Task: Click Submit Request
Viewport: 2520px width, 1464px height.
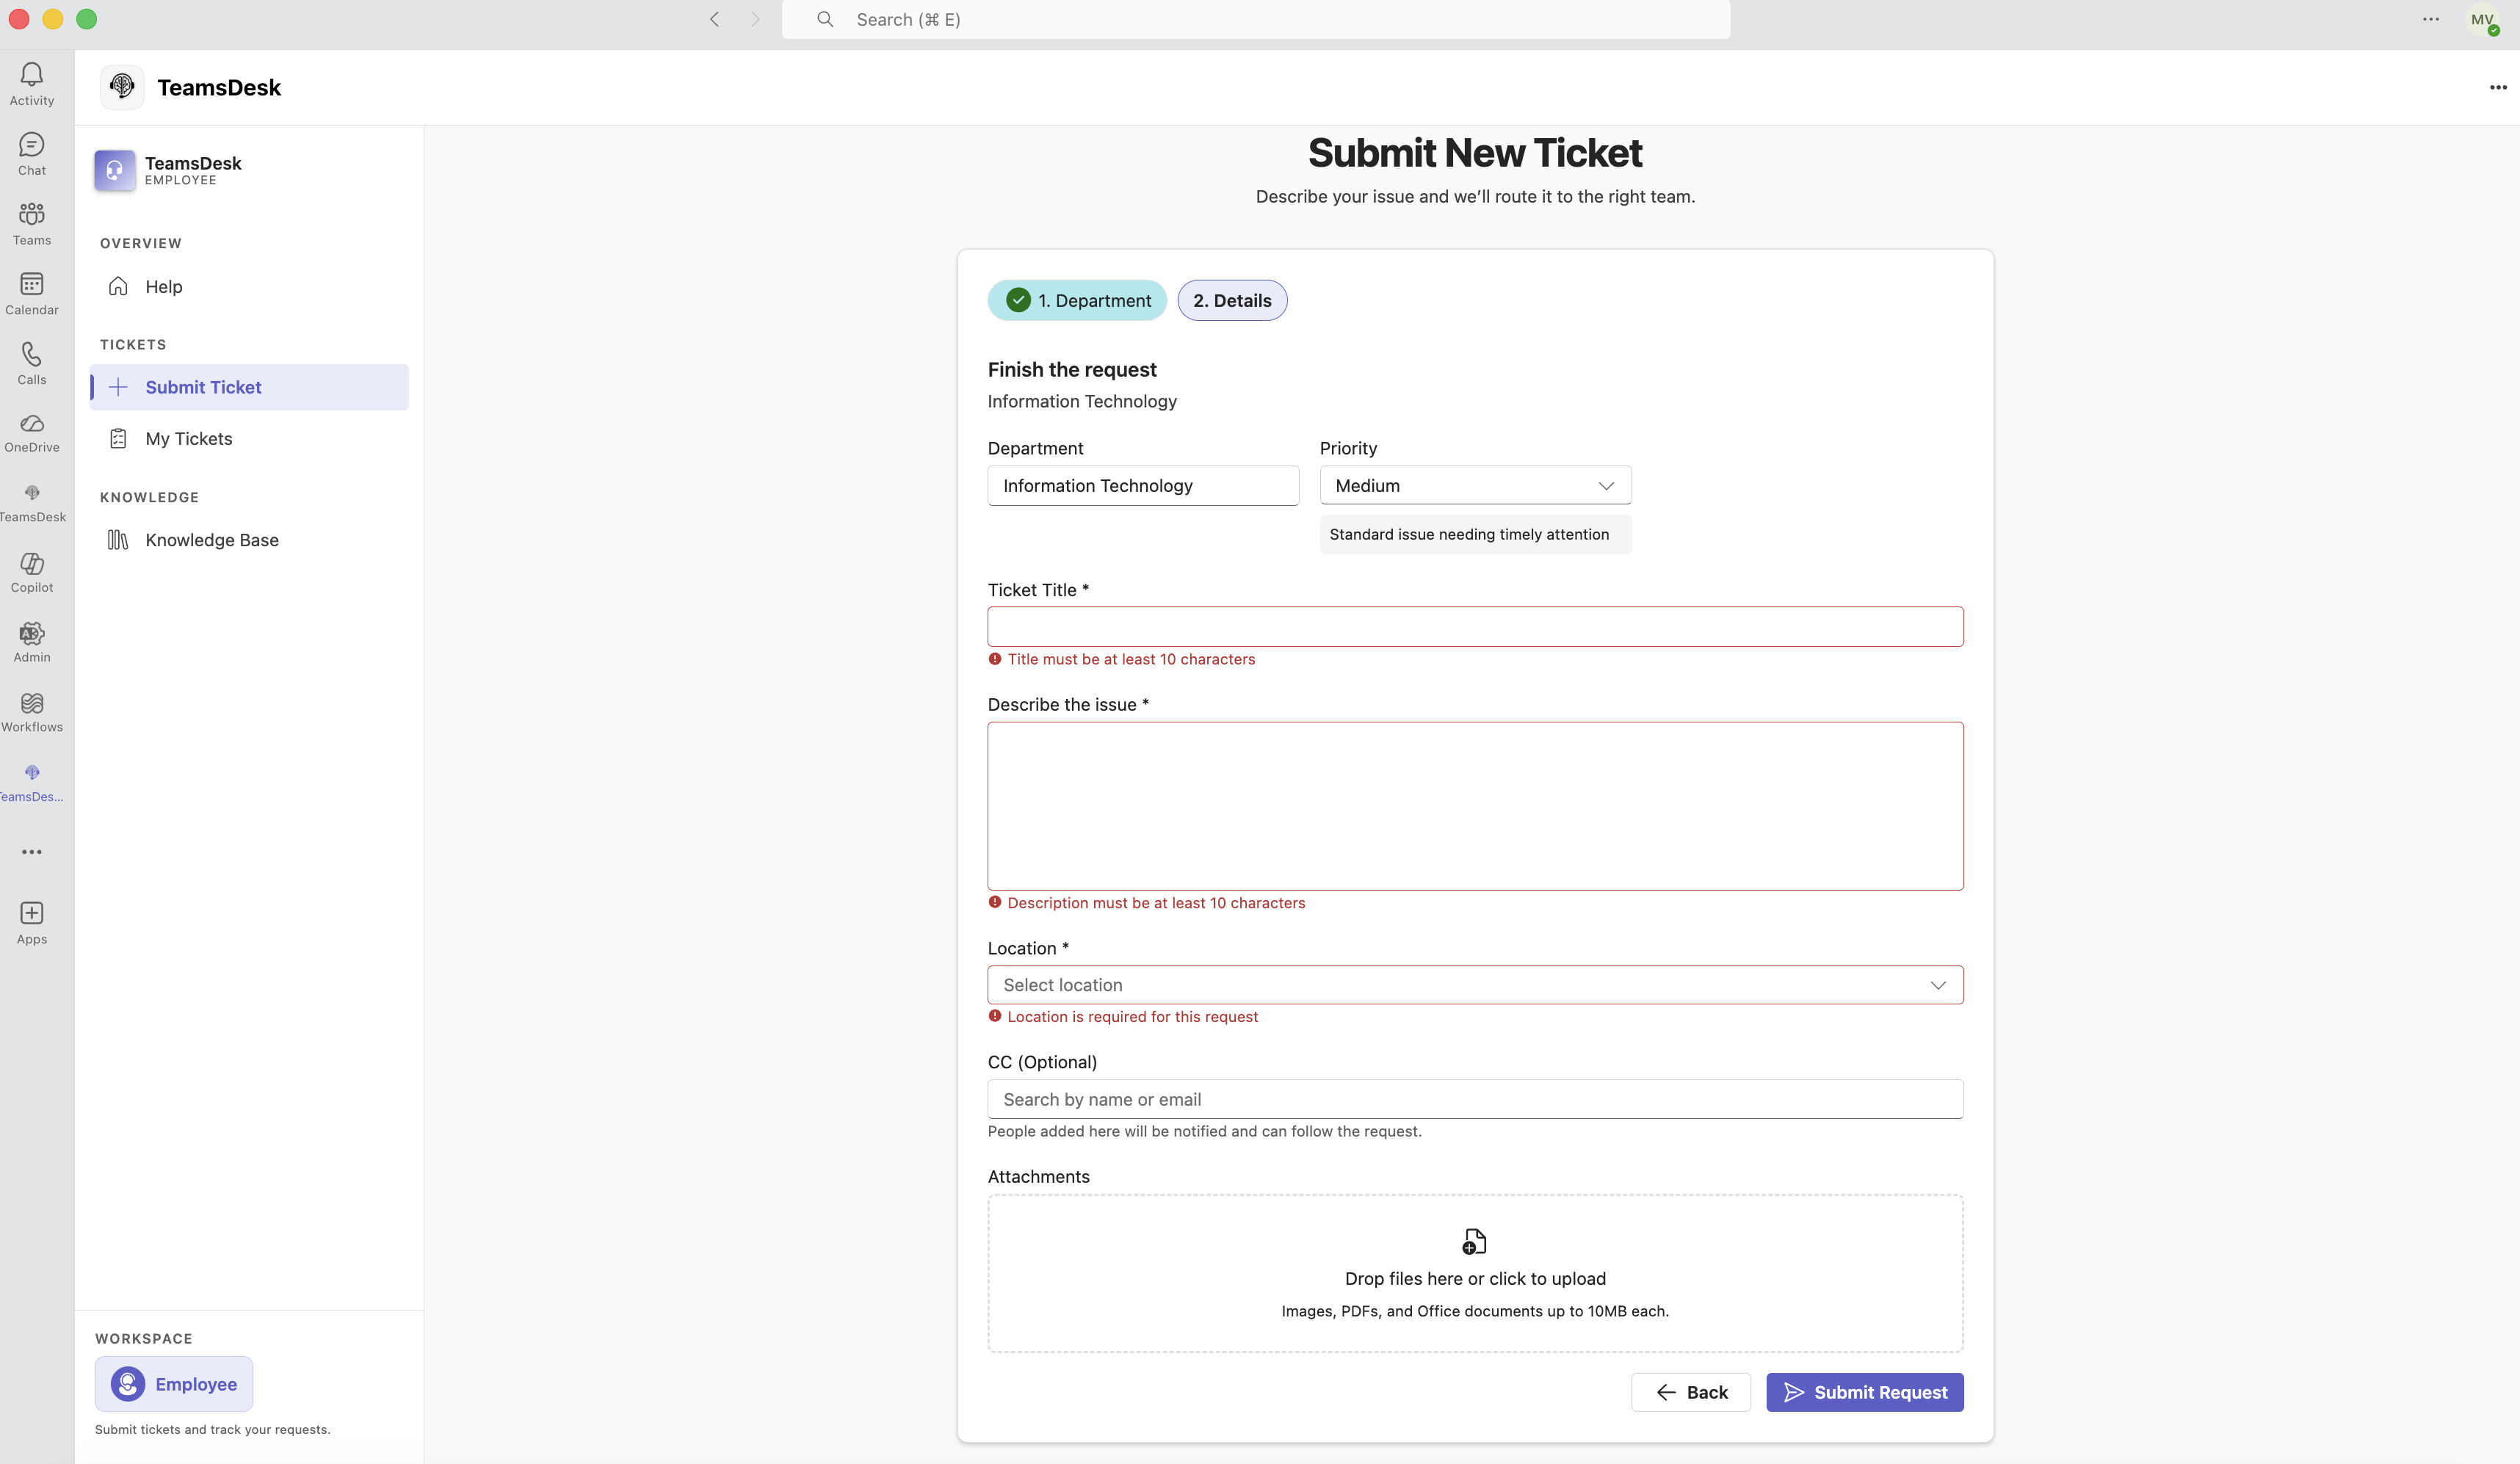Action: [1864, 1392]
